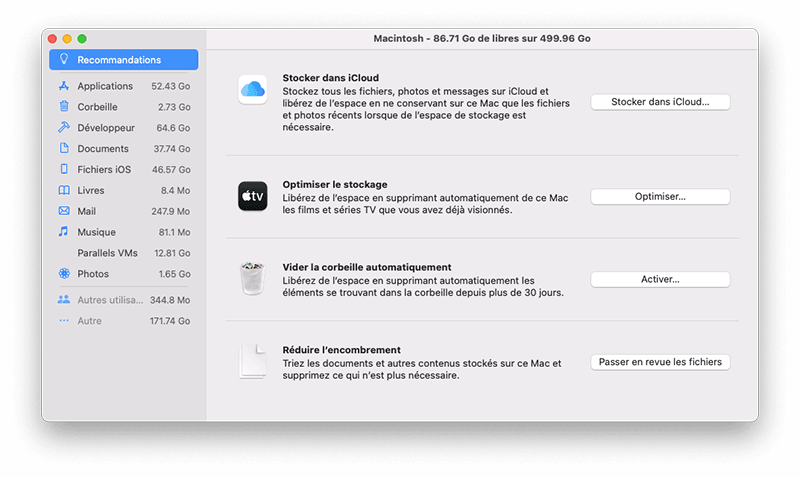800x477 pixels.
Task: Select the Musique category label
Action: (96, 232)
